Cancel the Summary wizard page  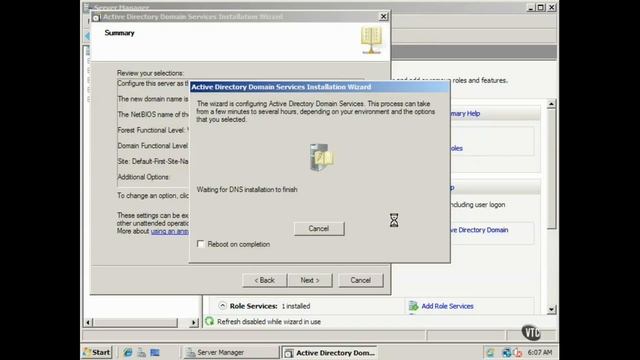(360, 280)
